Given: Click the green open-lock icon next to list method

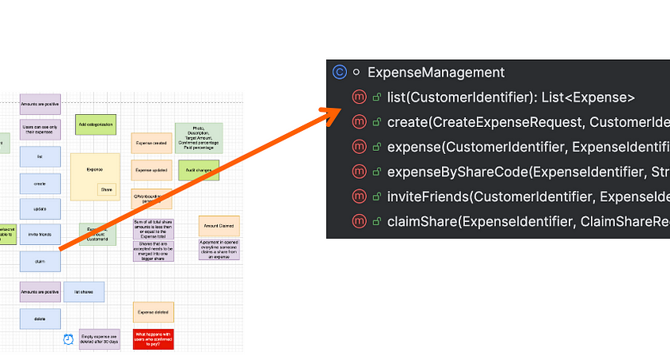Looking at the screenshot, I should point(376,97).
